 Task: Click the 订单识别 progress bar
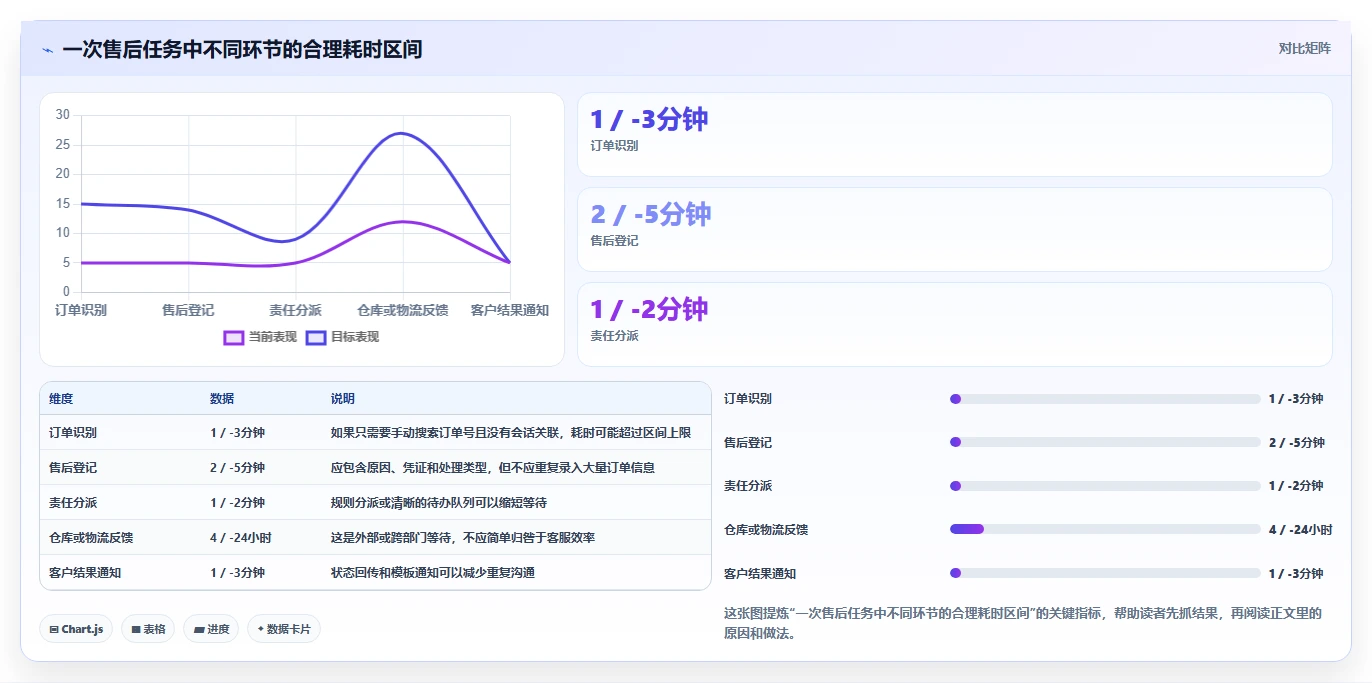(1105, 399)
